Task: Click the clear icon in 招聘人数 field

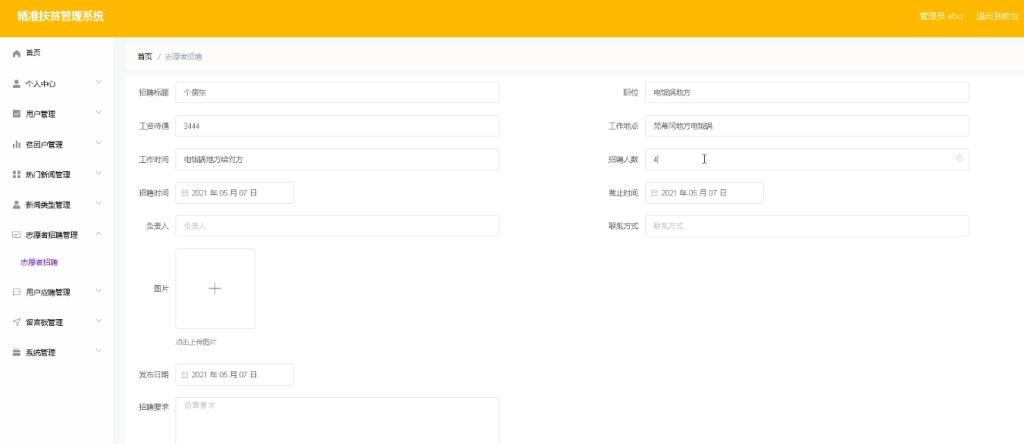Action: 959,159
